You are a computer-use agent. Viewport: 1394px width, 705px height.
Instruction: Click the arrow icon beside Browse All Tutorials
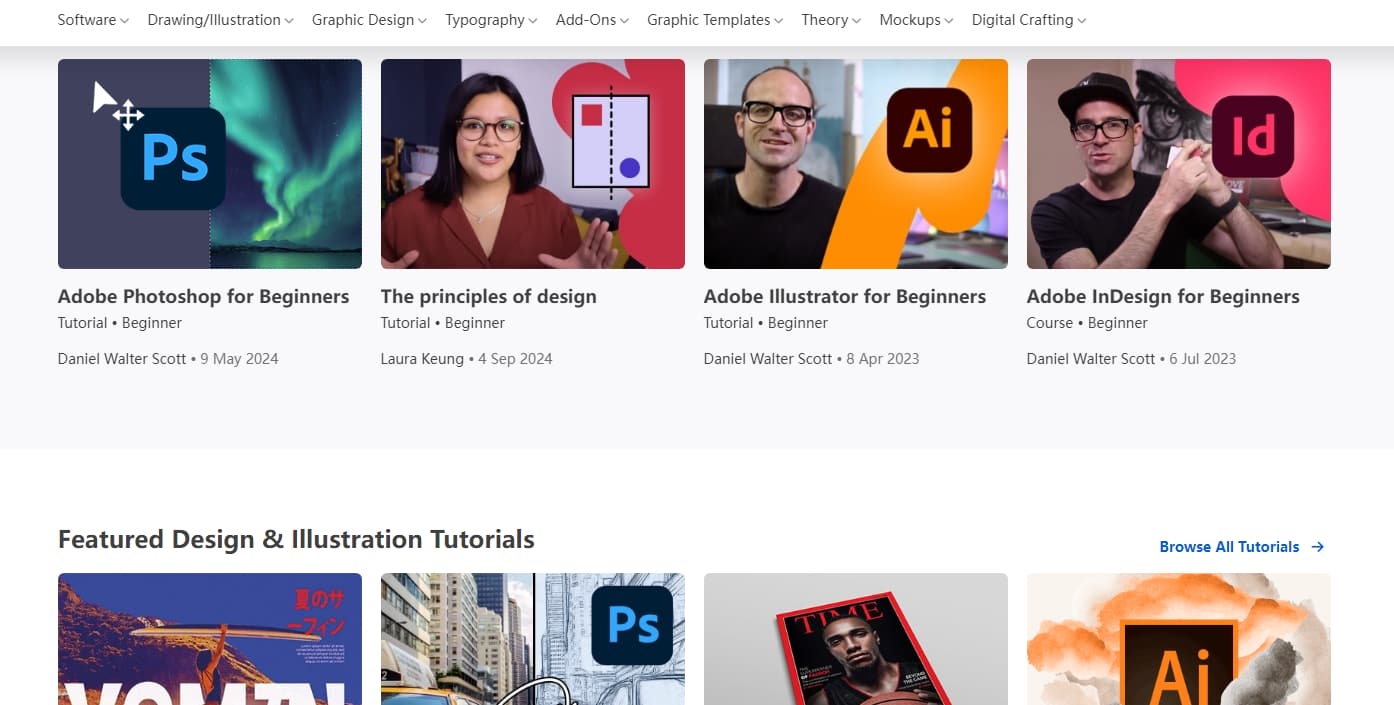point(1318,547)
